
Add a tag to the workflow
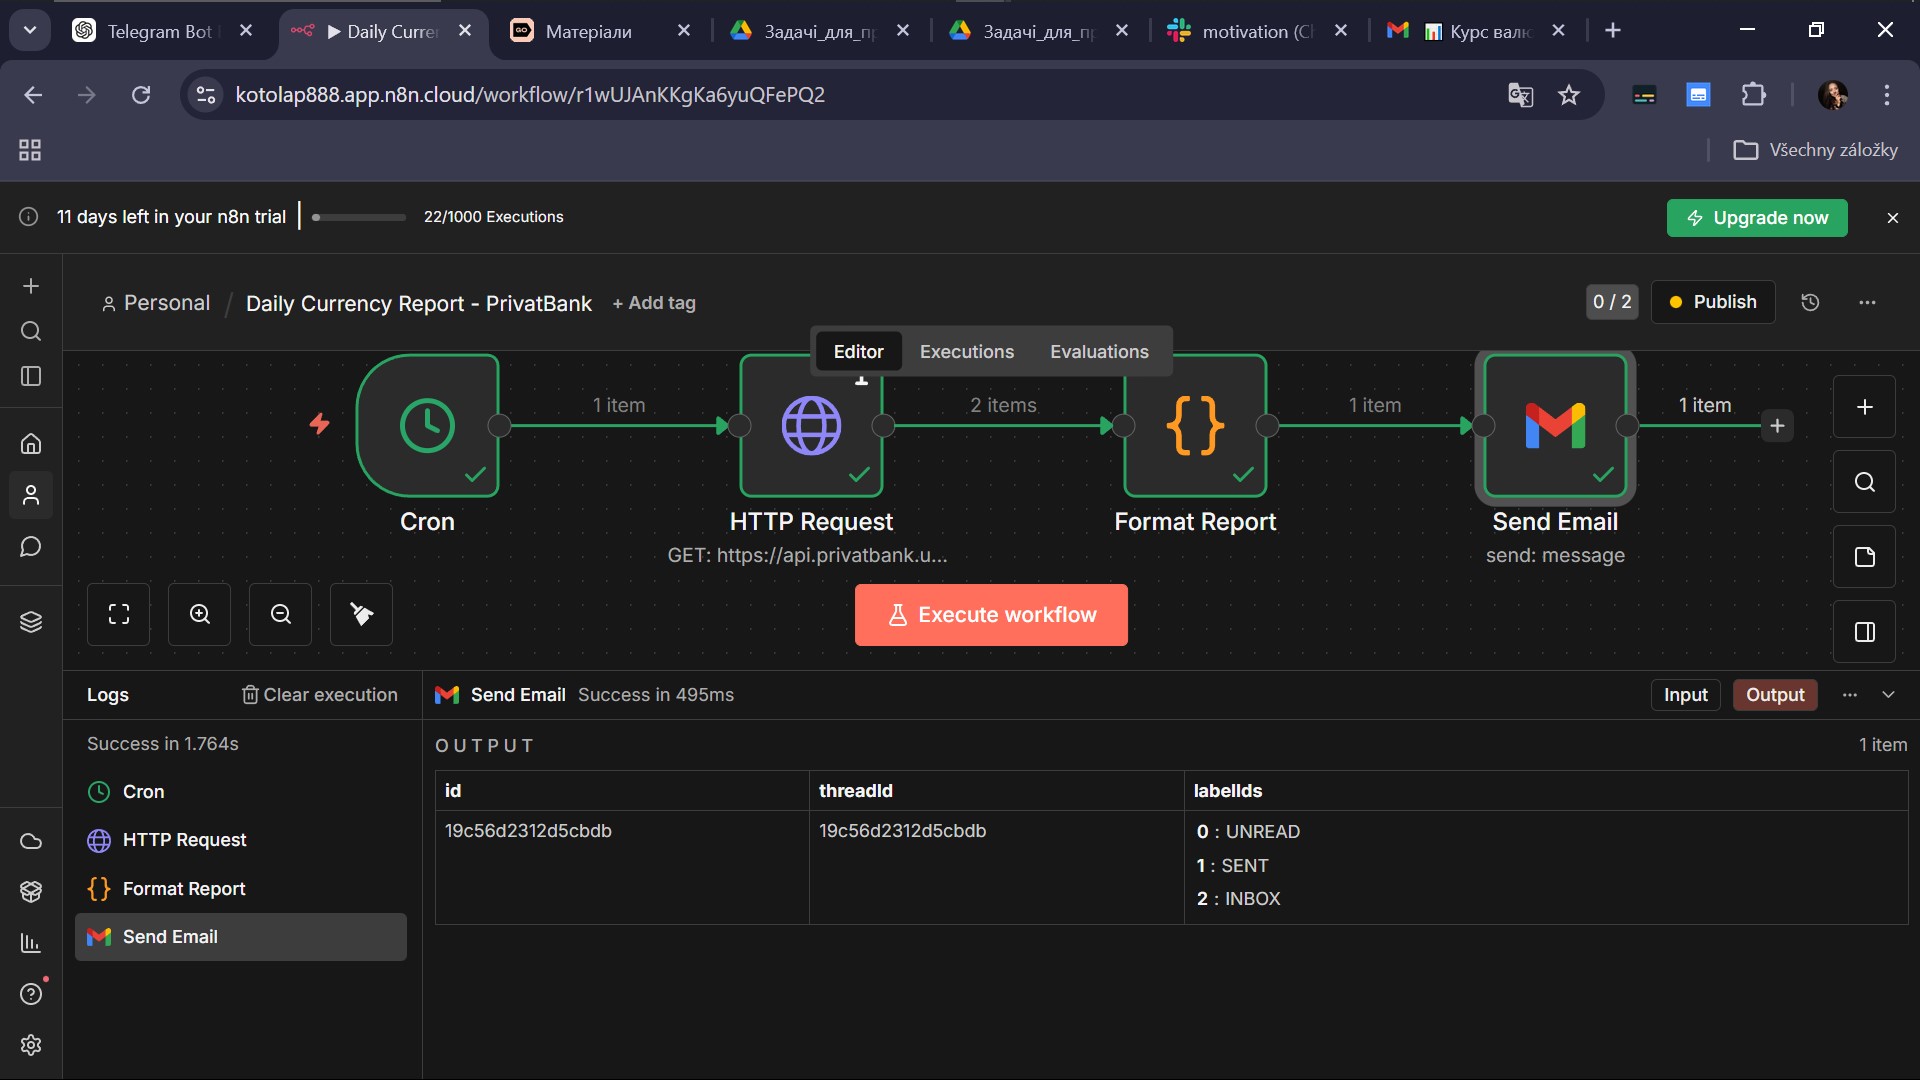[654, 303]
